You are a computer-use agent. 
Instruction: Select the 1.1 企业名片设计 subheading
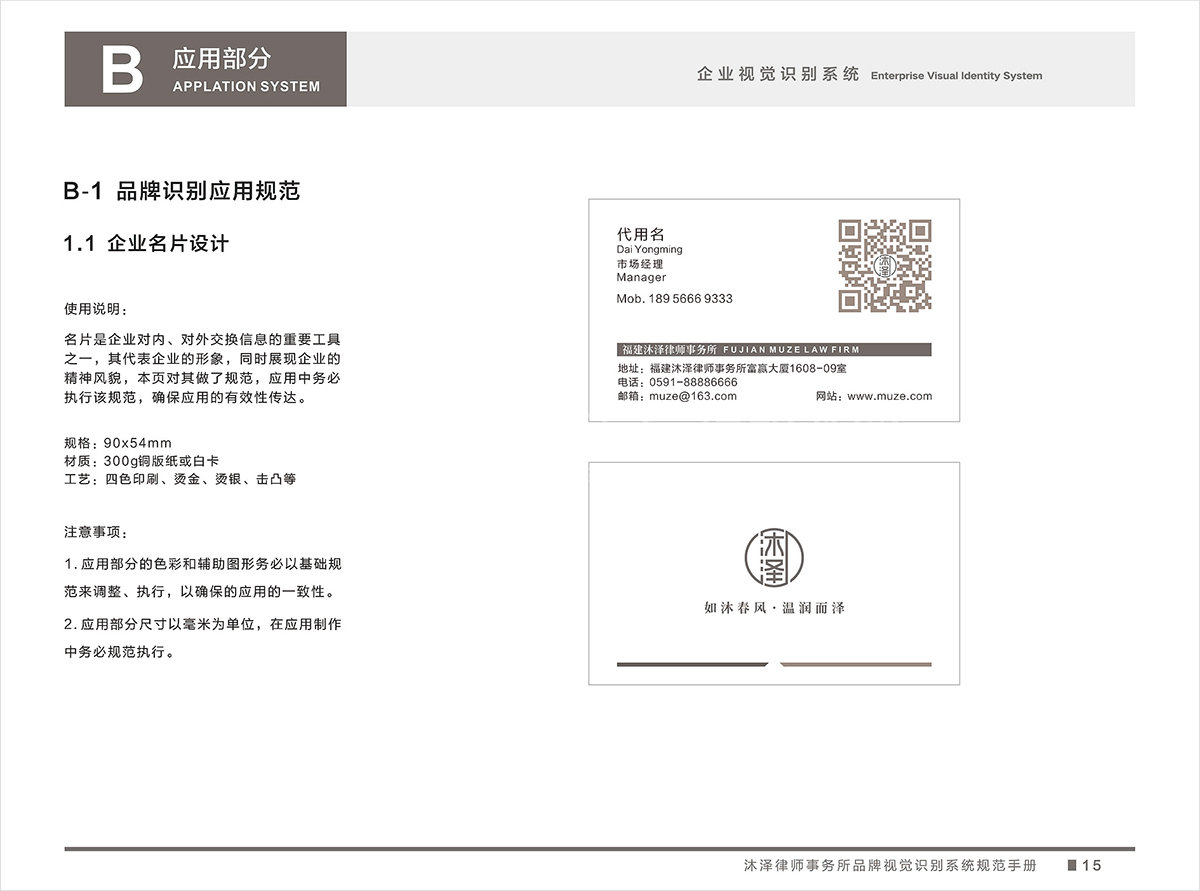(x=146, y=243)
